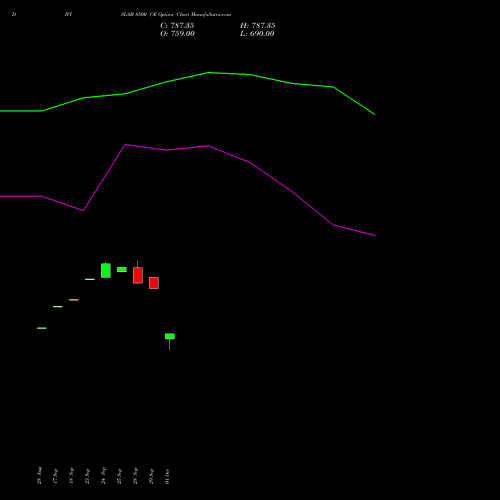500x500 pixels.
Task: Click the '26 Sep' date axis label
Action: click(135, 476)
